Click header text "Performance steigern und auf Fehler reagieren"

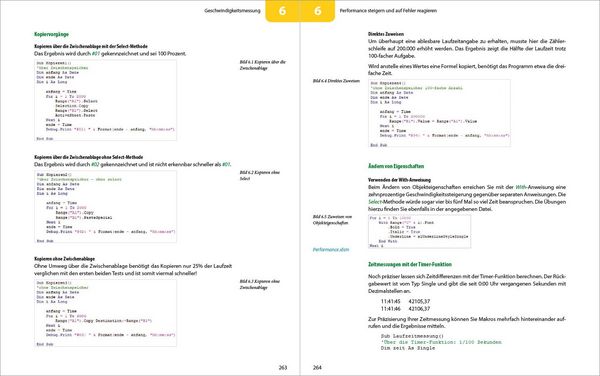[x=388, y=11]
